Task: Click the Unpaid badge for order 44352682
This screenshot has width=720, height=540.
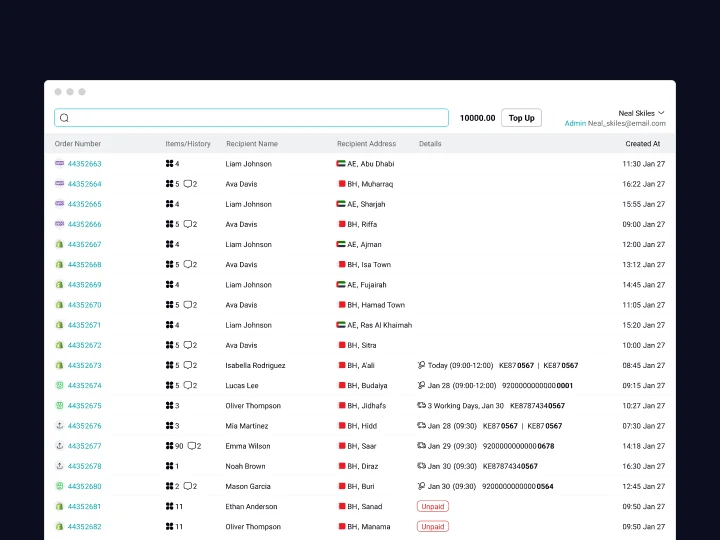Action: 433,527
